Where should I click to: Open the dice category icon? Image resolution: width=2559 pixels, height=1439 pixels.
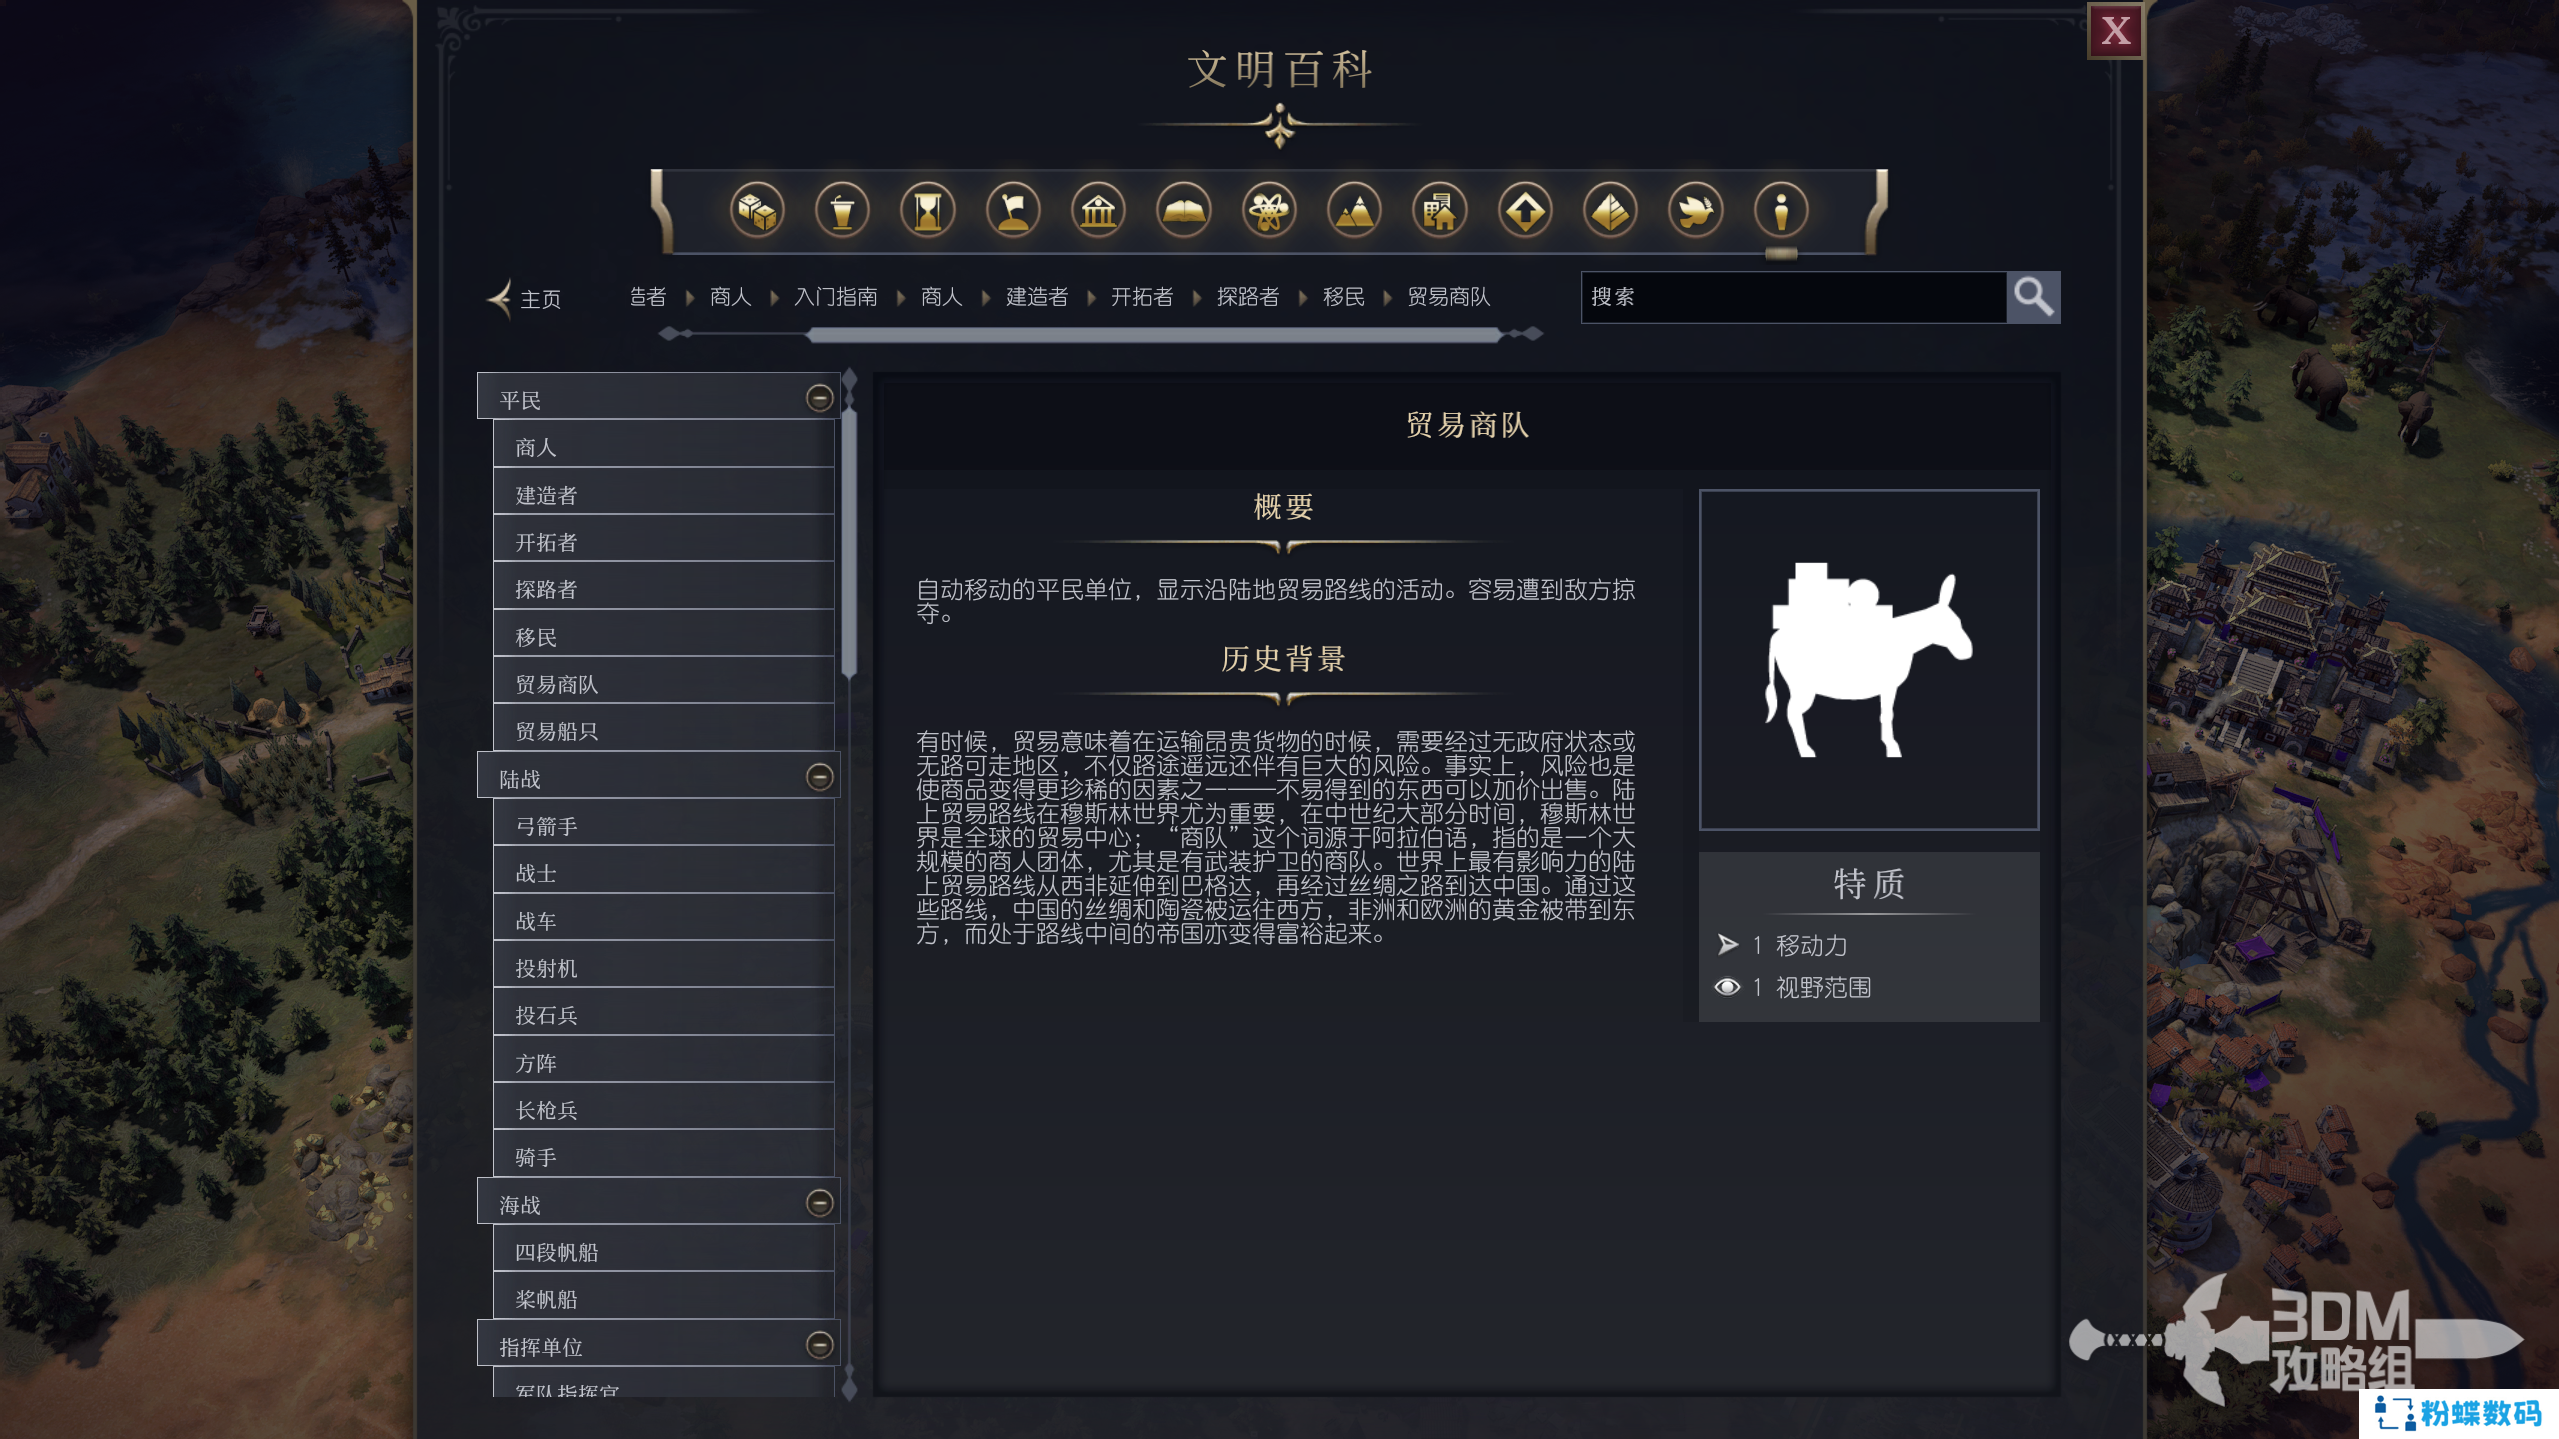[x=756, y=211]
